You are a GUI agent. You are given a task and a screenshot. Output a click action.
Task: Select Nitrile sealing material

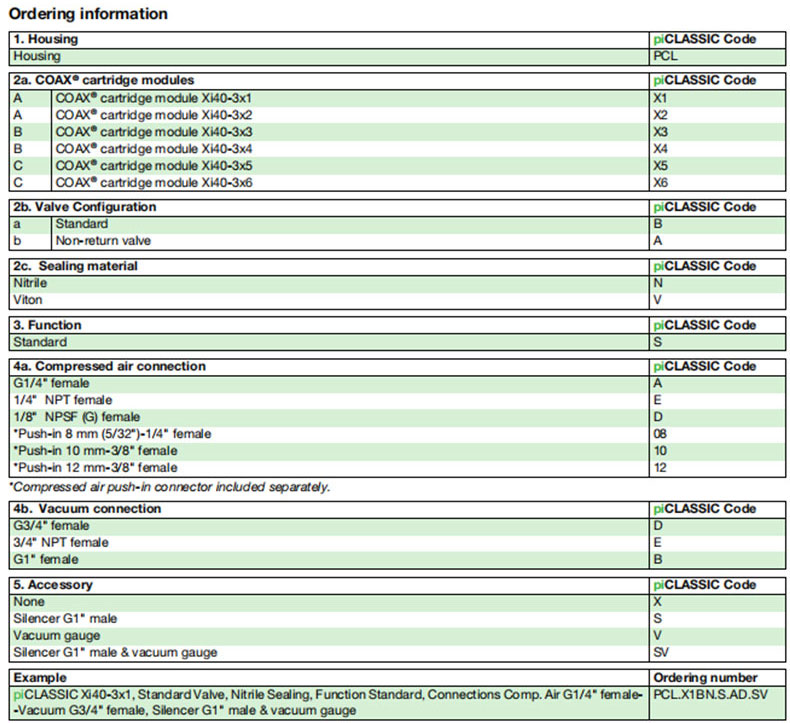[x=30, y=283]
